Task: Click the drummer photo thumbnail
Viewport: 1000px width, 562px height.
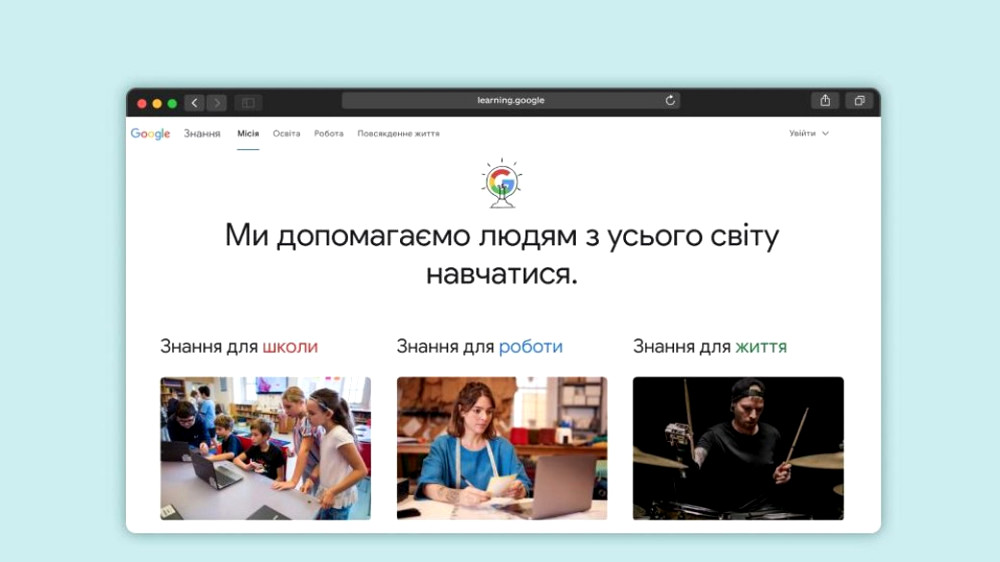Action: pyautogui.click(x=738, y=448)
